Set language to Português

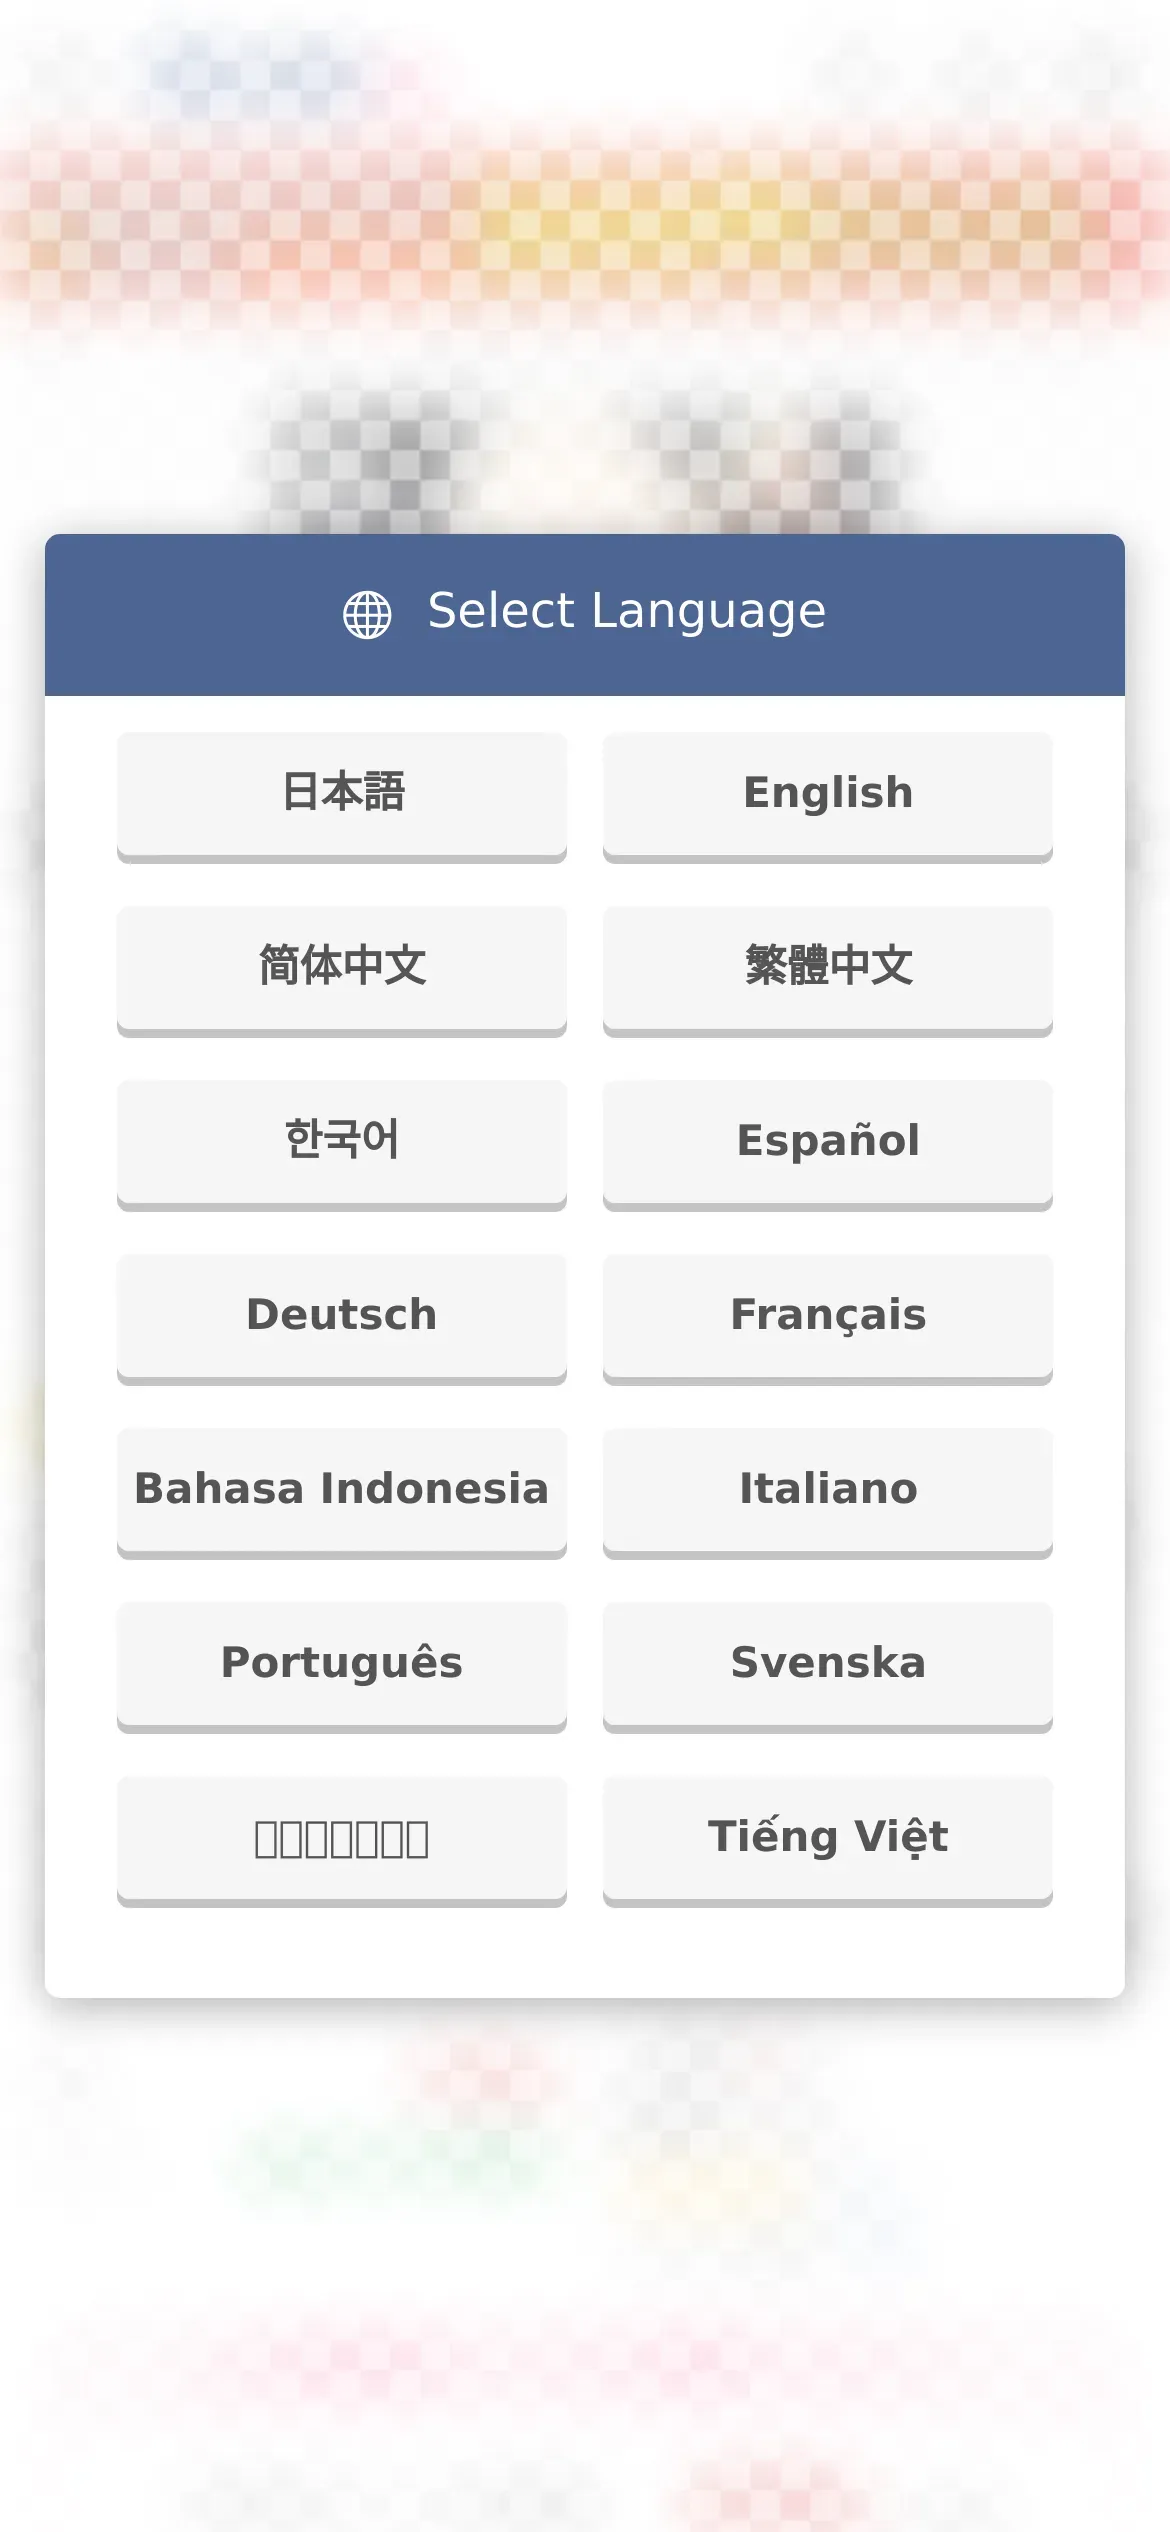[x=342, y=1667]
